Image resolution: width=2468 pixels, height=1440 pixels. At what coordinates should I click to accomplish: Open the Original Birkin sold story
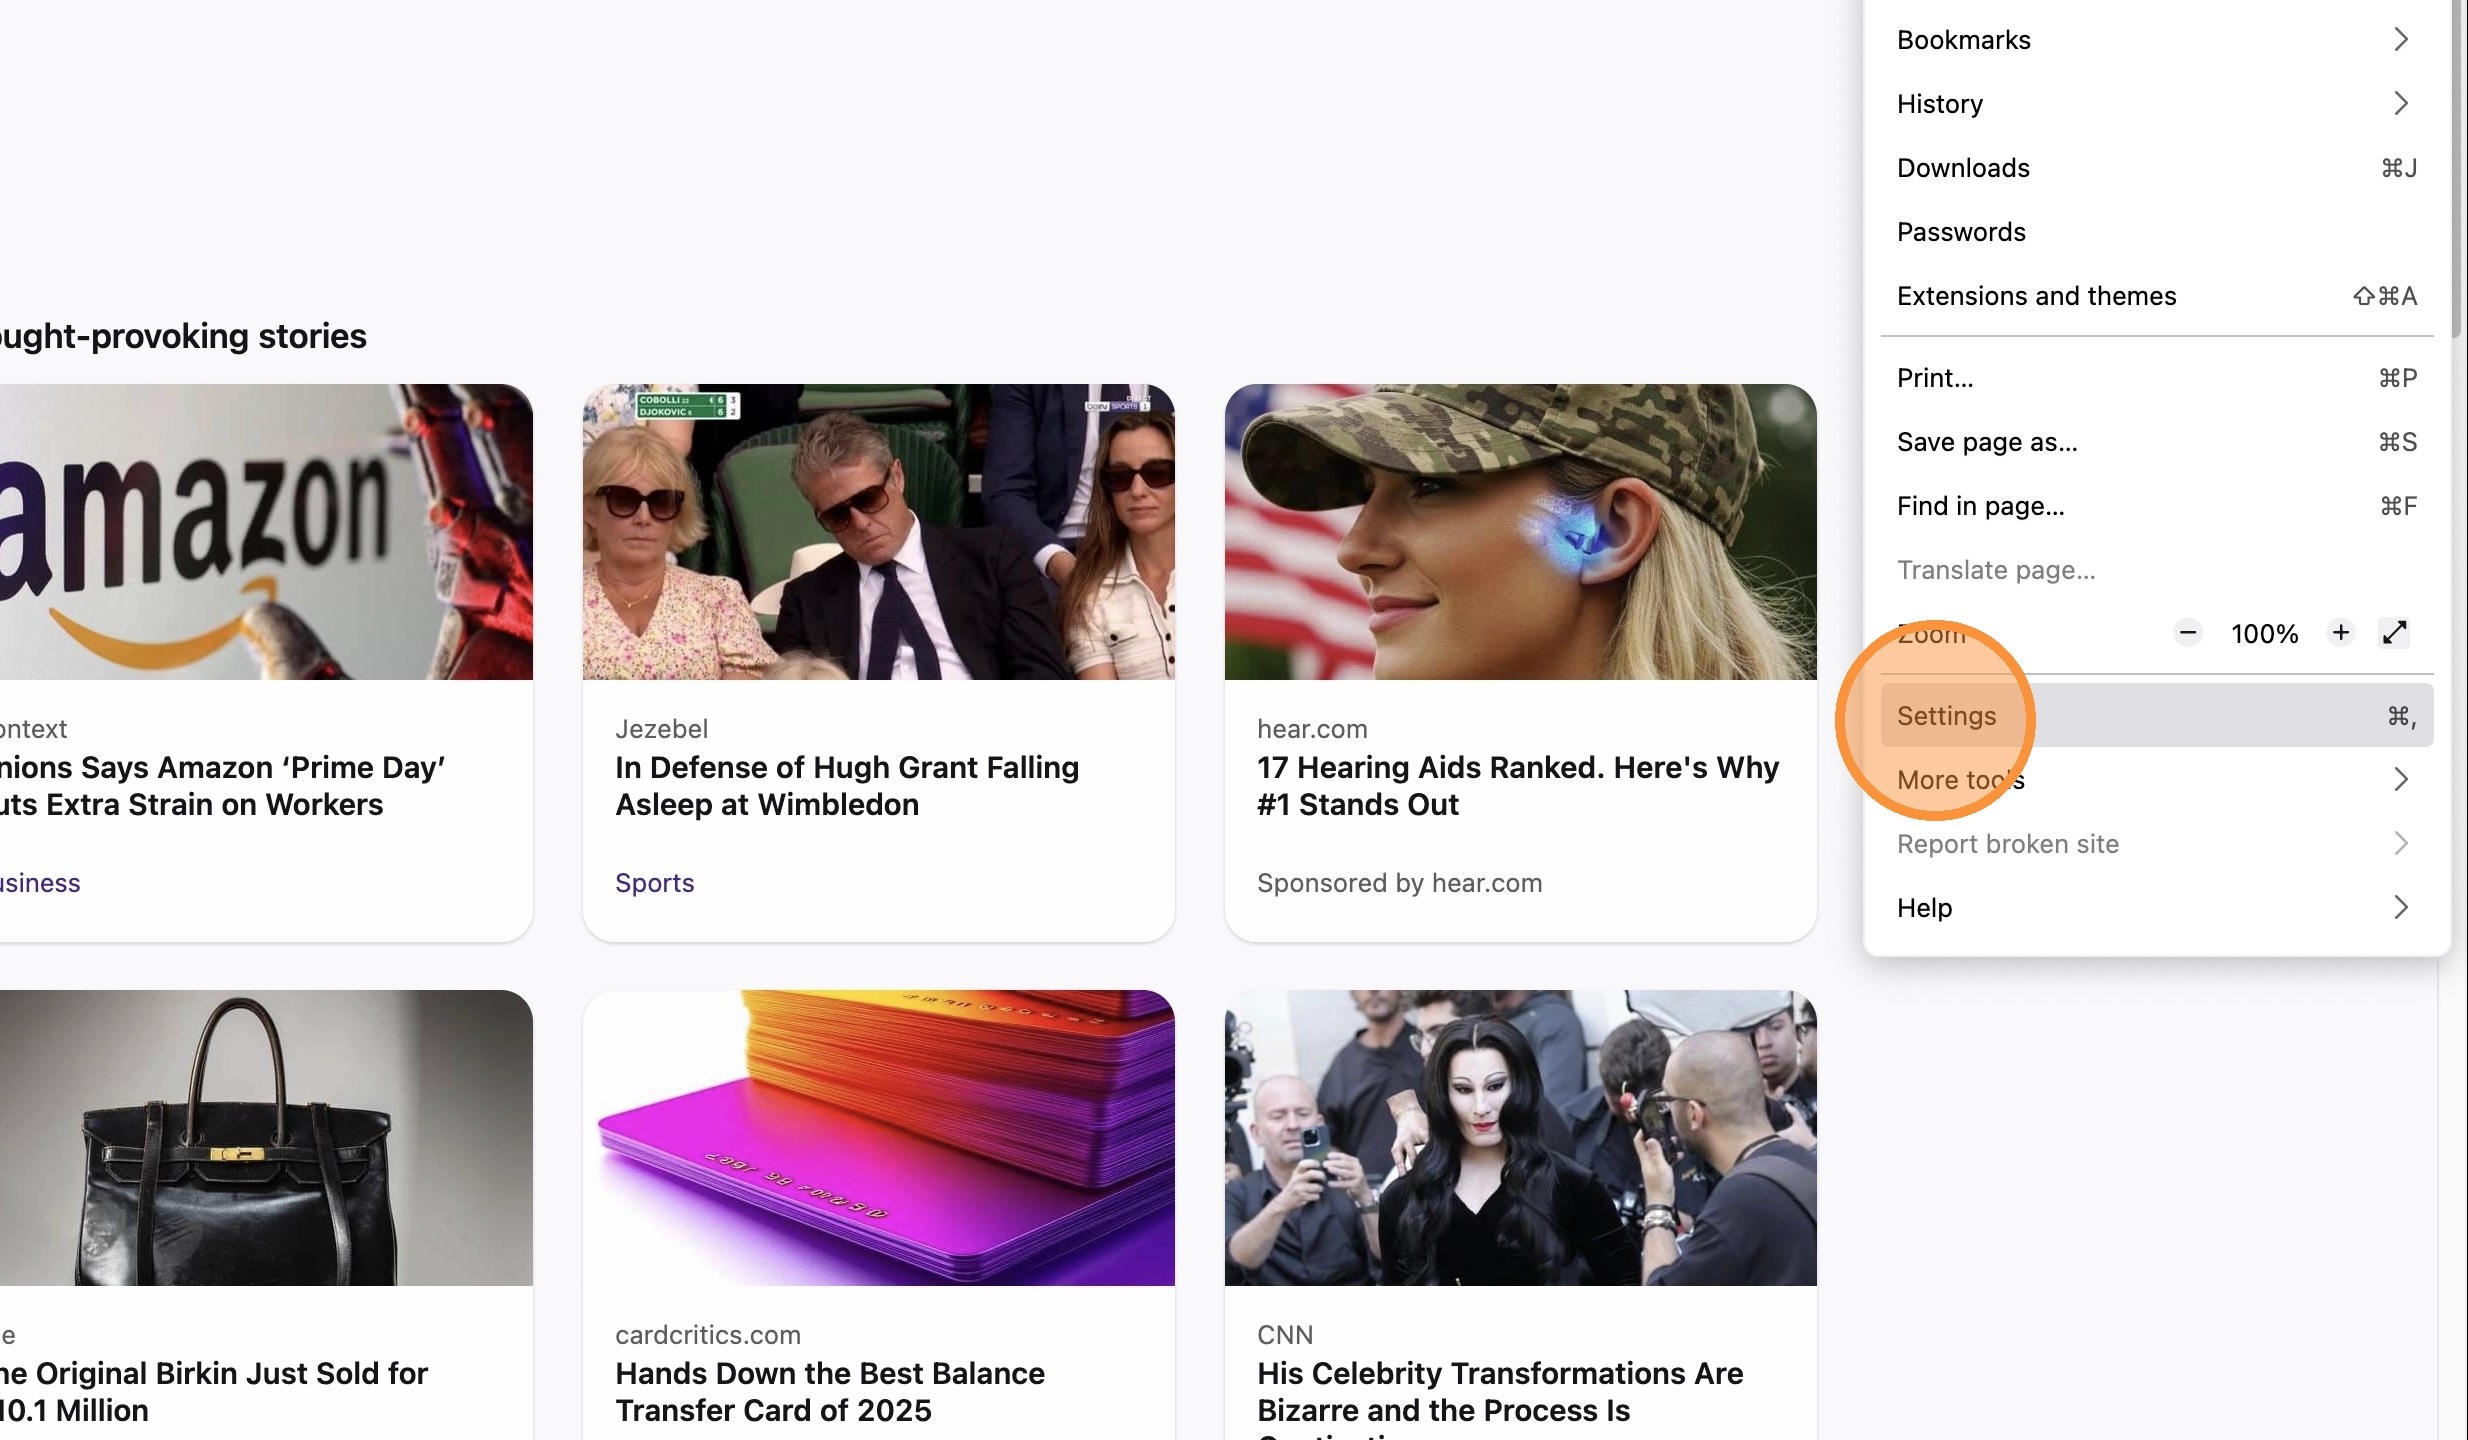coord(214,1392)
